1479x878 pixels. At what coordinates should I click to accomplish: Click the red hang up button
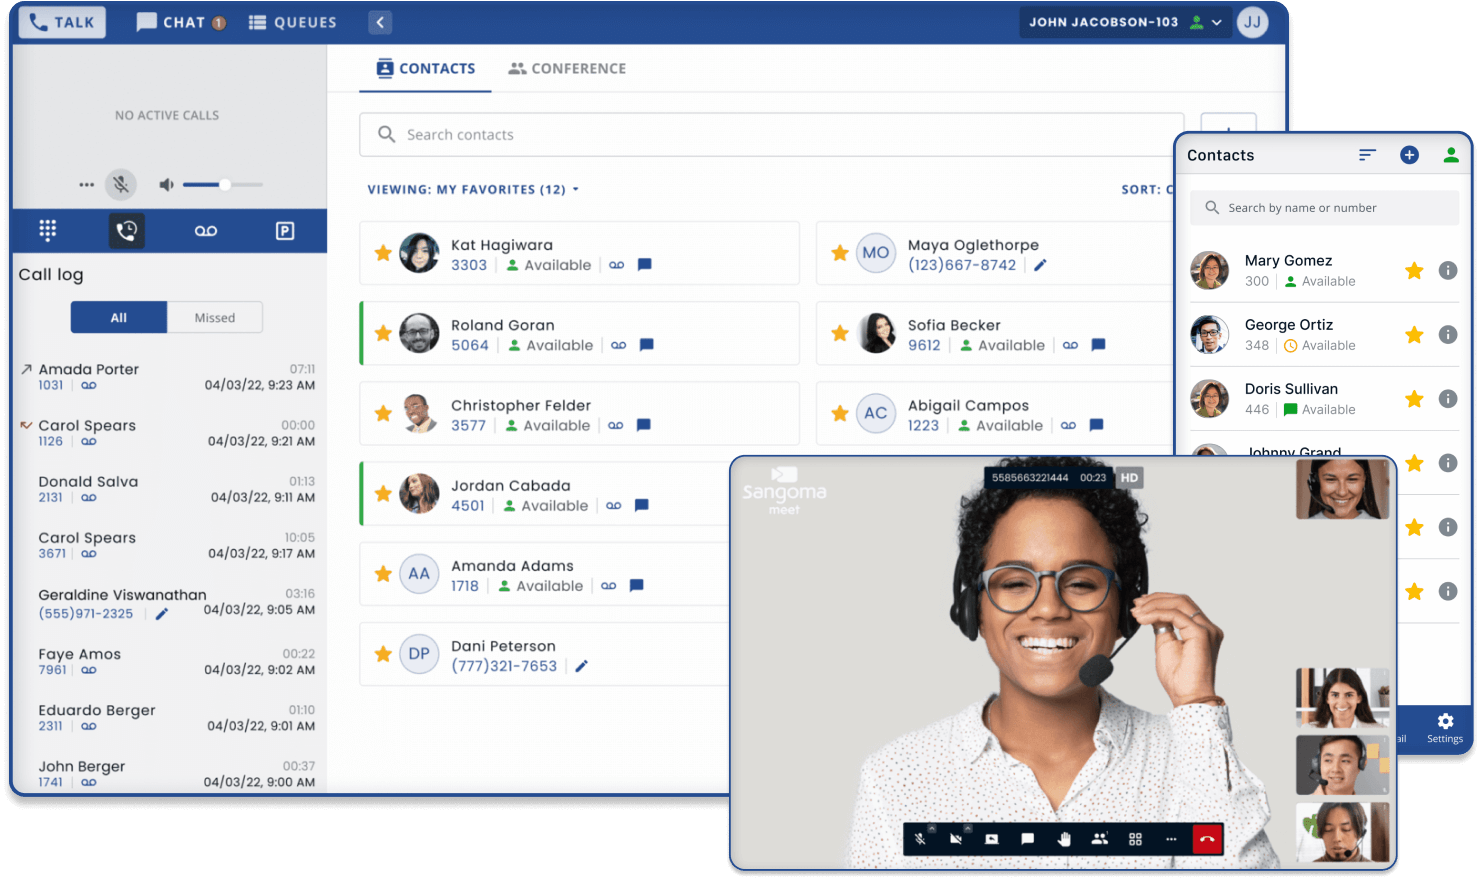pyautogui.click(x=1207, y=839)
